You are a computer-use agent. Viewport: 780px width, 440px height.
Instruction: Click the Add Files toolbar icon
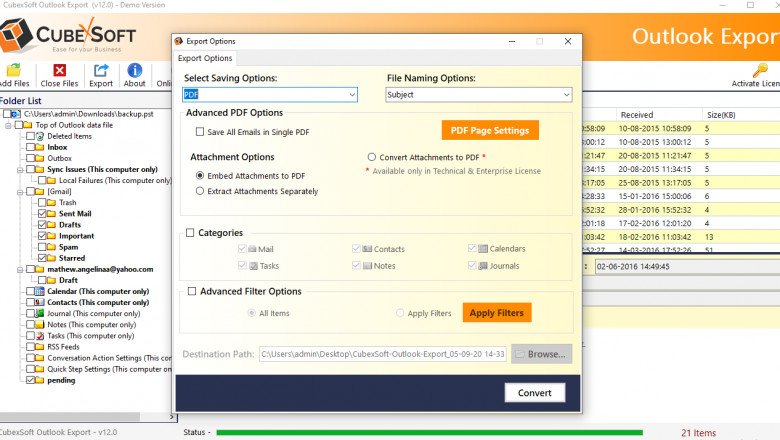pyautogui.click(x=14, y=70)
